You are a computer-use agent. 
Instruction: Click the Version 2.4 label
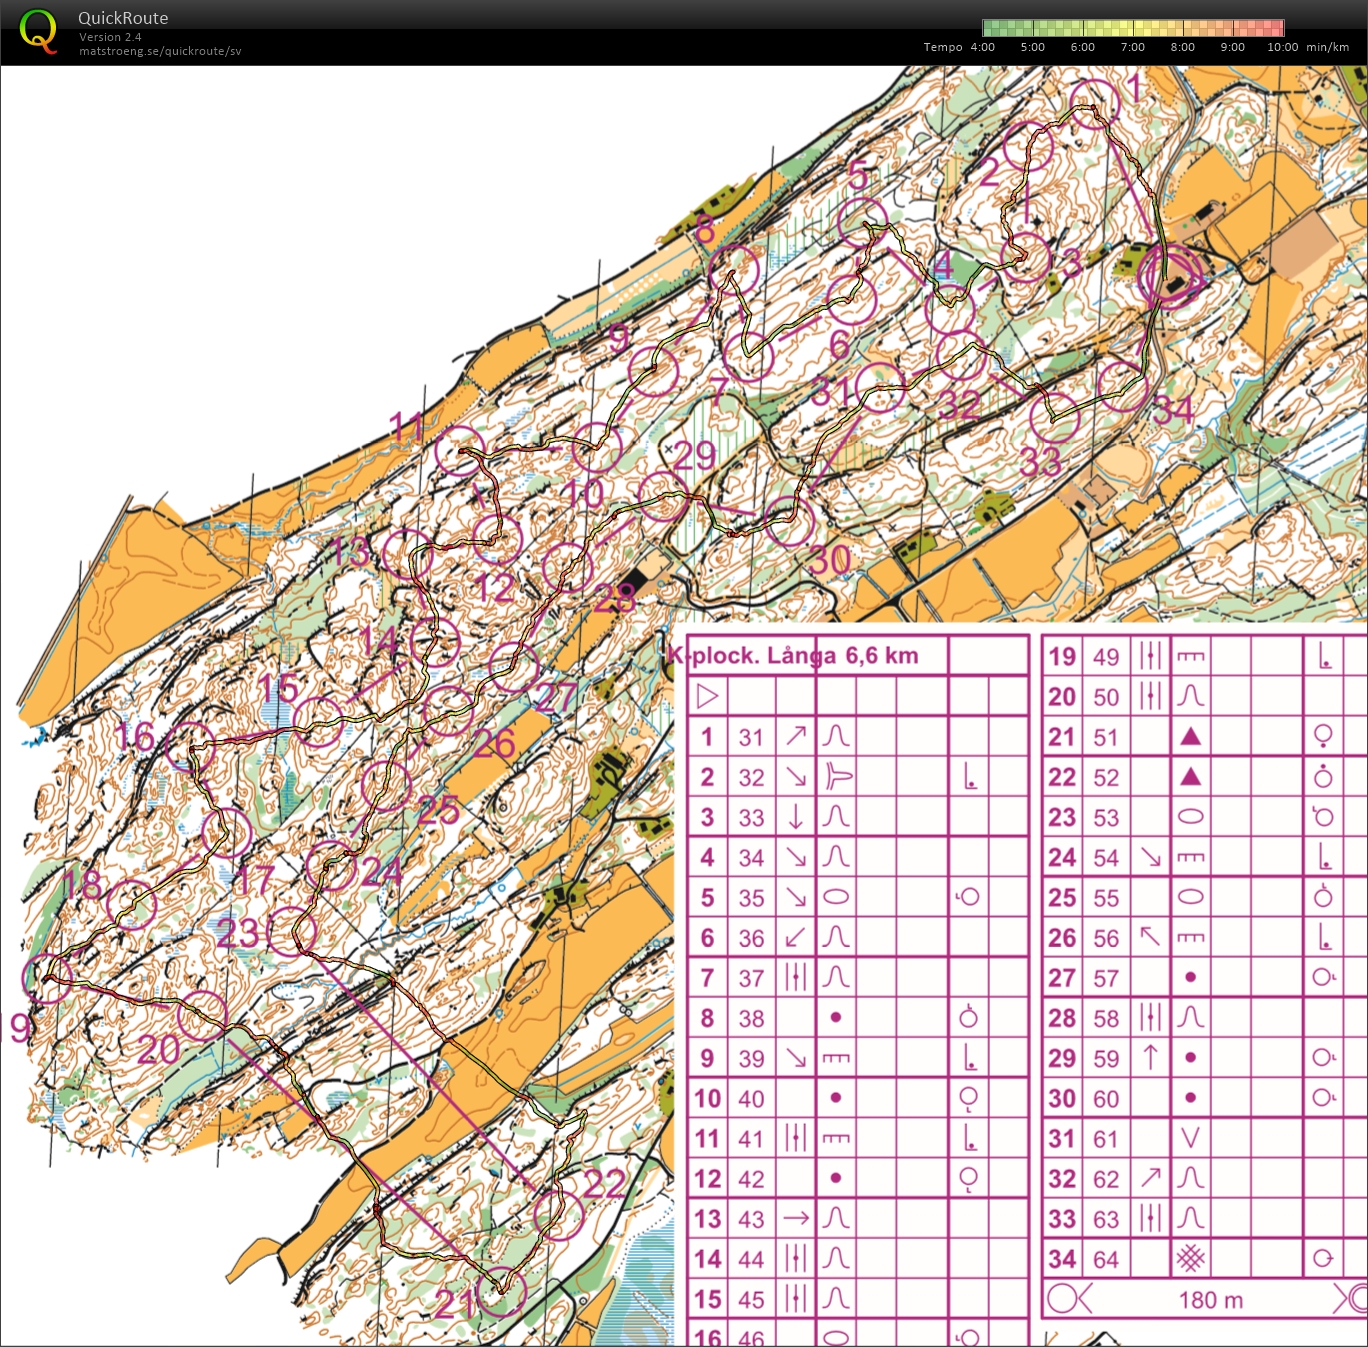[x=110, y=37]
